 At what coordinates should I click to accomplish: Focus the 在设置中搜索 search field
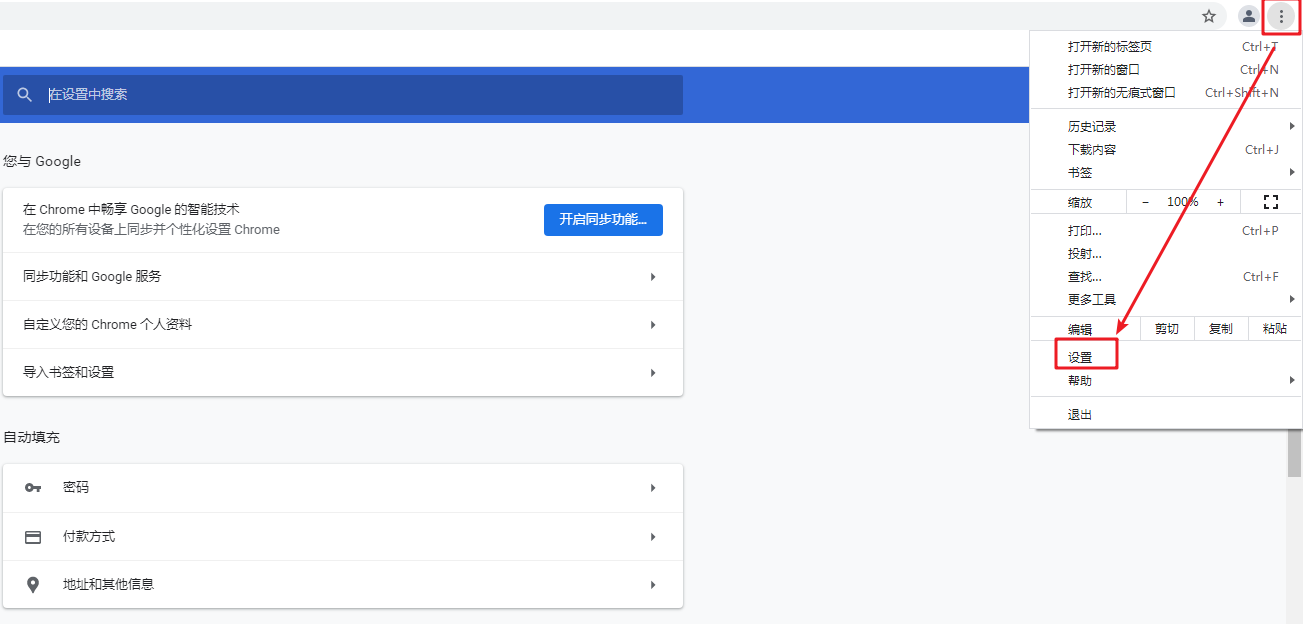click(x=343, y=95)
